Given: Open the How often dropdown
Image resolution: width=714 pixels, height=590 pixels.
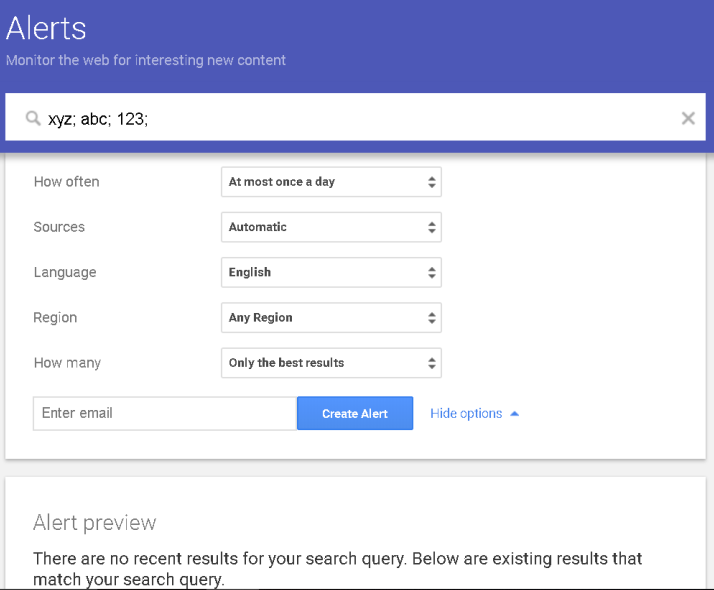Looking at the screenshot, I should (331, 182).
